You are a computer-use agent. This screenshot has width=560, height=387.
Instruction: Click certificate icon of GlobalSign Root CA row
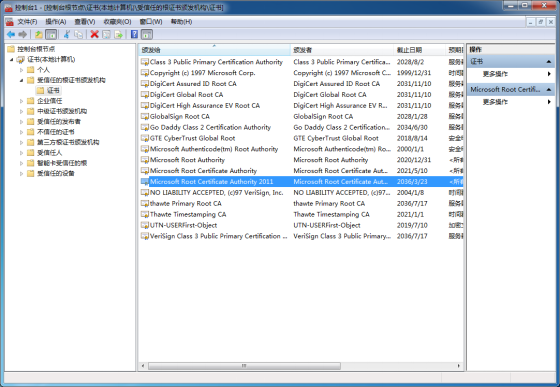[x=145, y=116]
